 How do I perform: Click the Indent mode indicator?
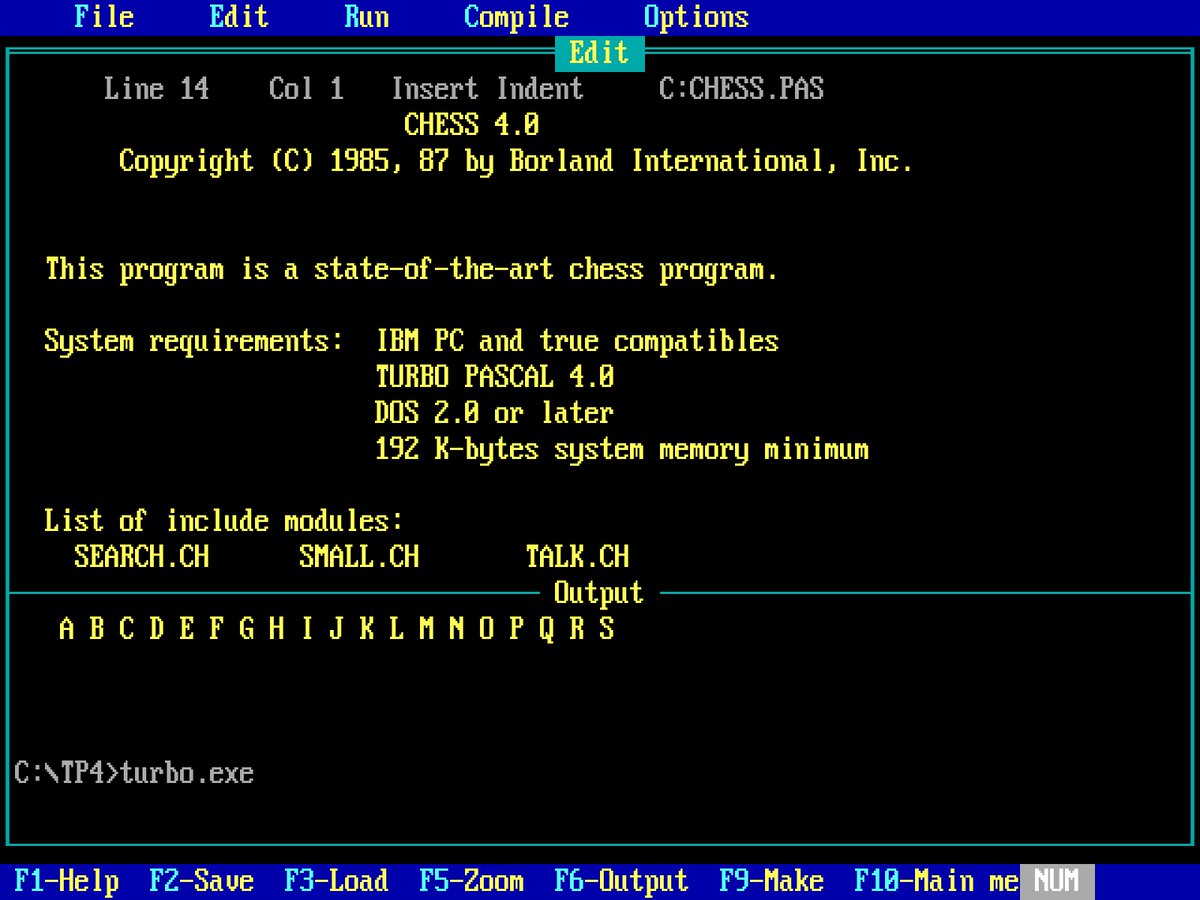[x=539, y=89]
